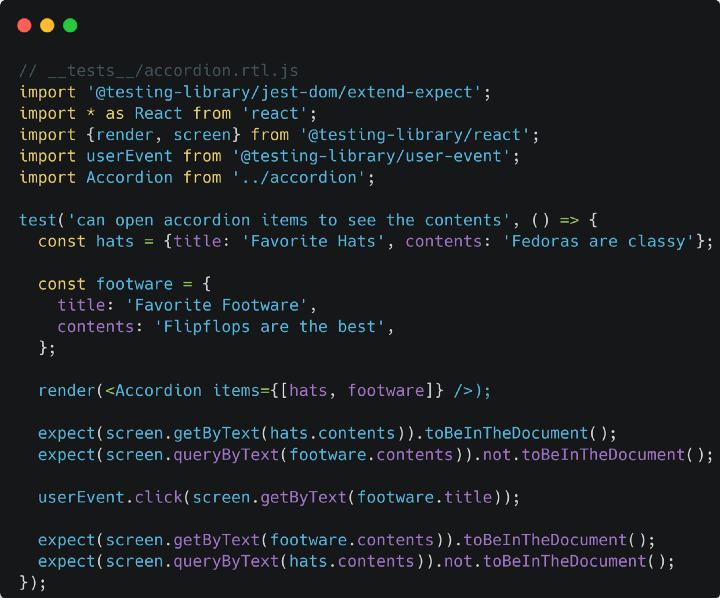Click 'userEvent' in its import line

[129, 156]
